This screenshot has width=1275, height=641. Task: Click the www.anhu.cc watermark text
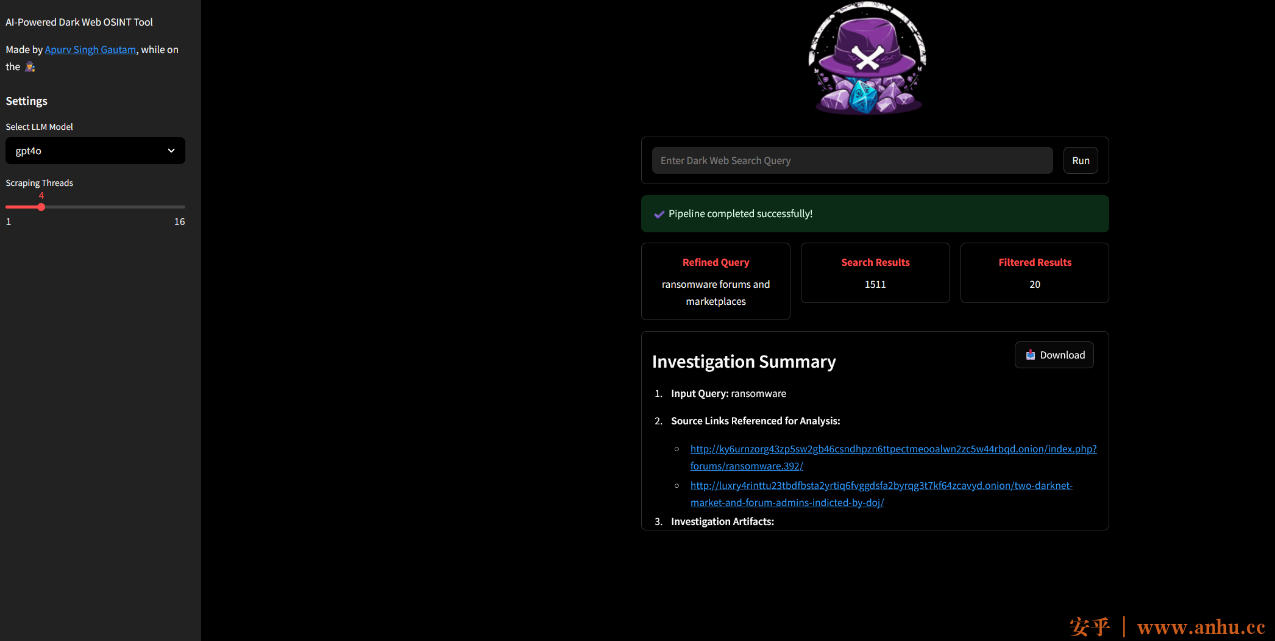1200,627
